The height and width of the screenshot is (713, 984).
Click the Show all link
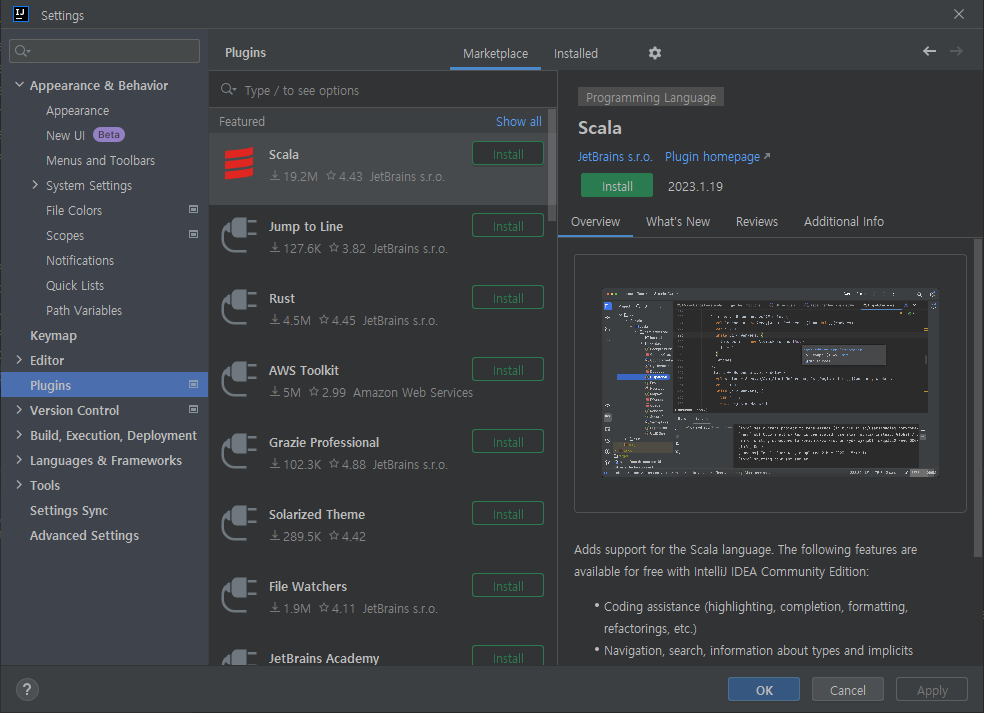tap(518, 121)
